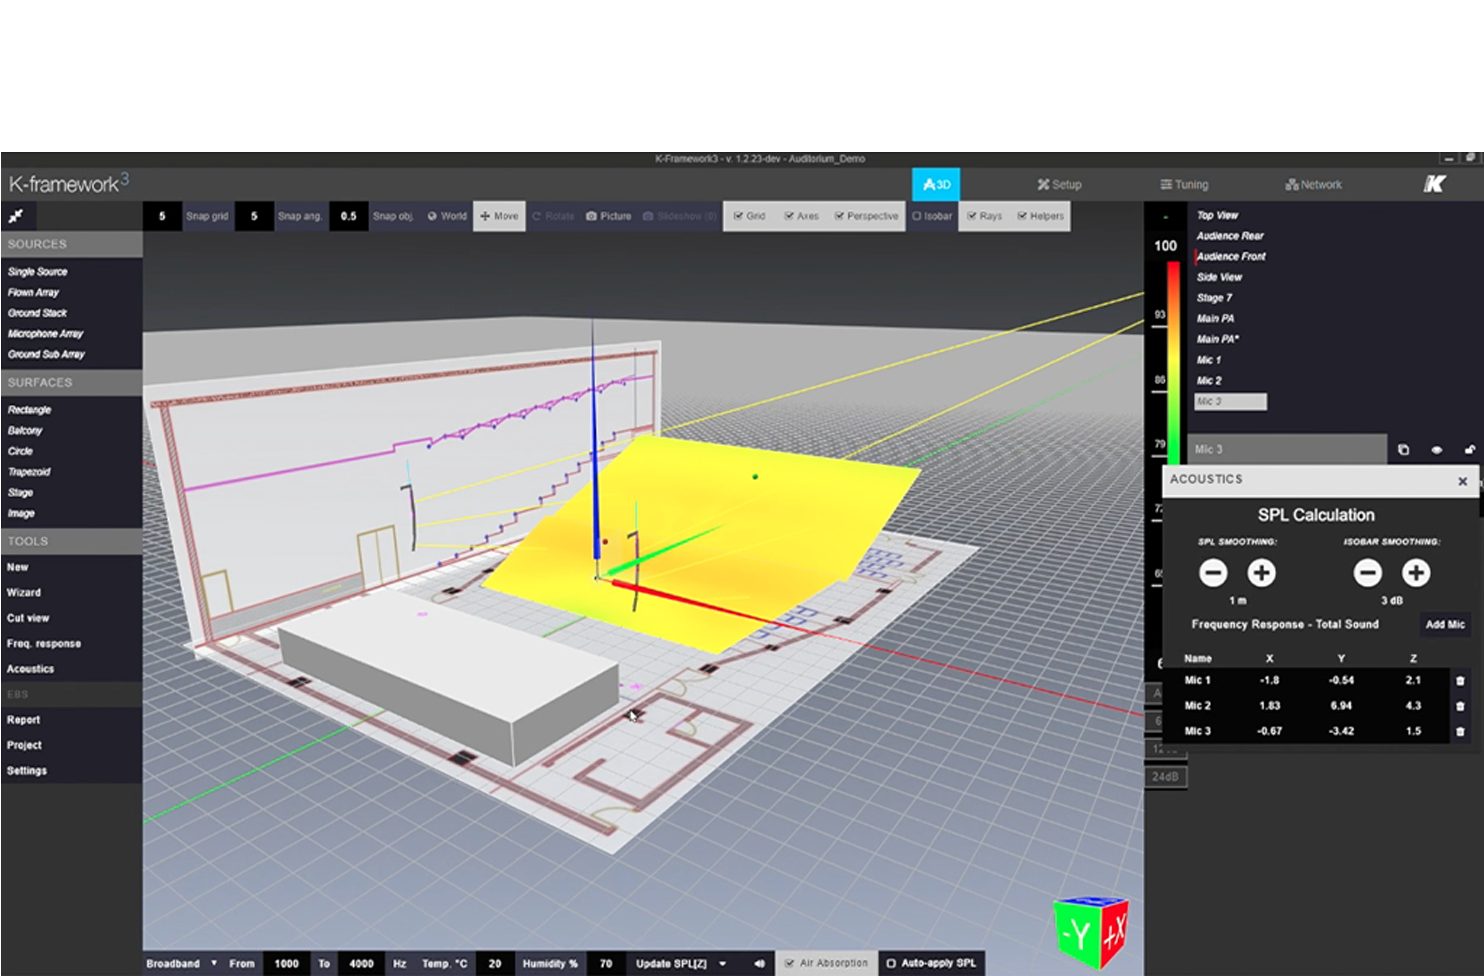Toggle the Rays checkbox

click(x=984, y=216)
